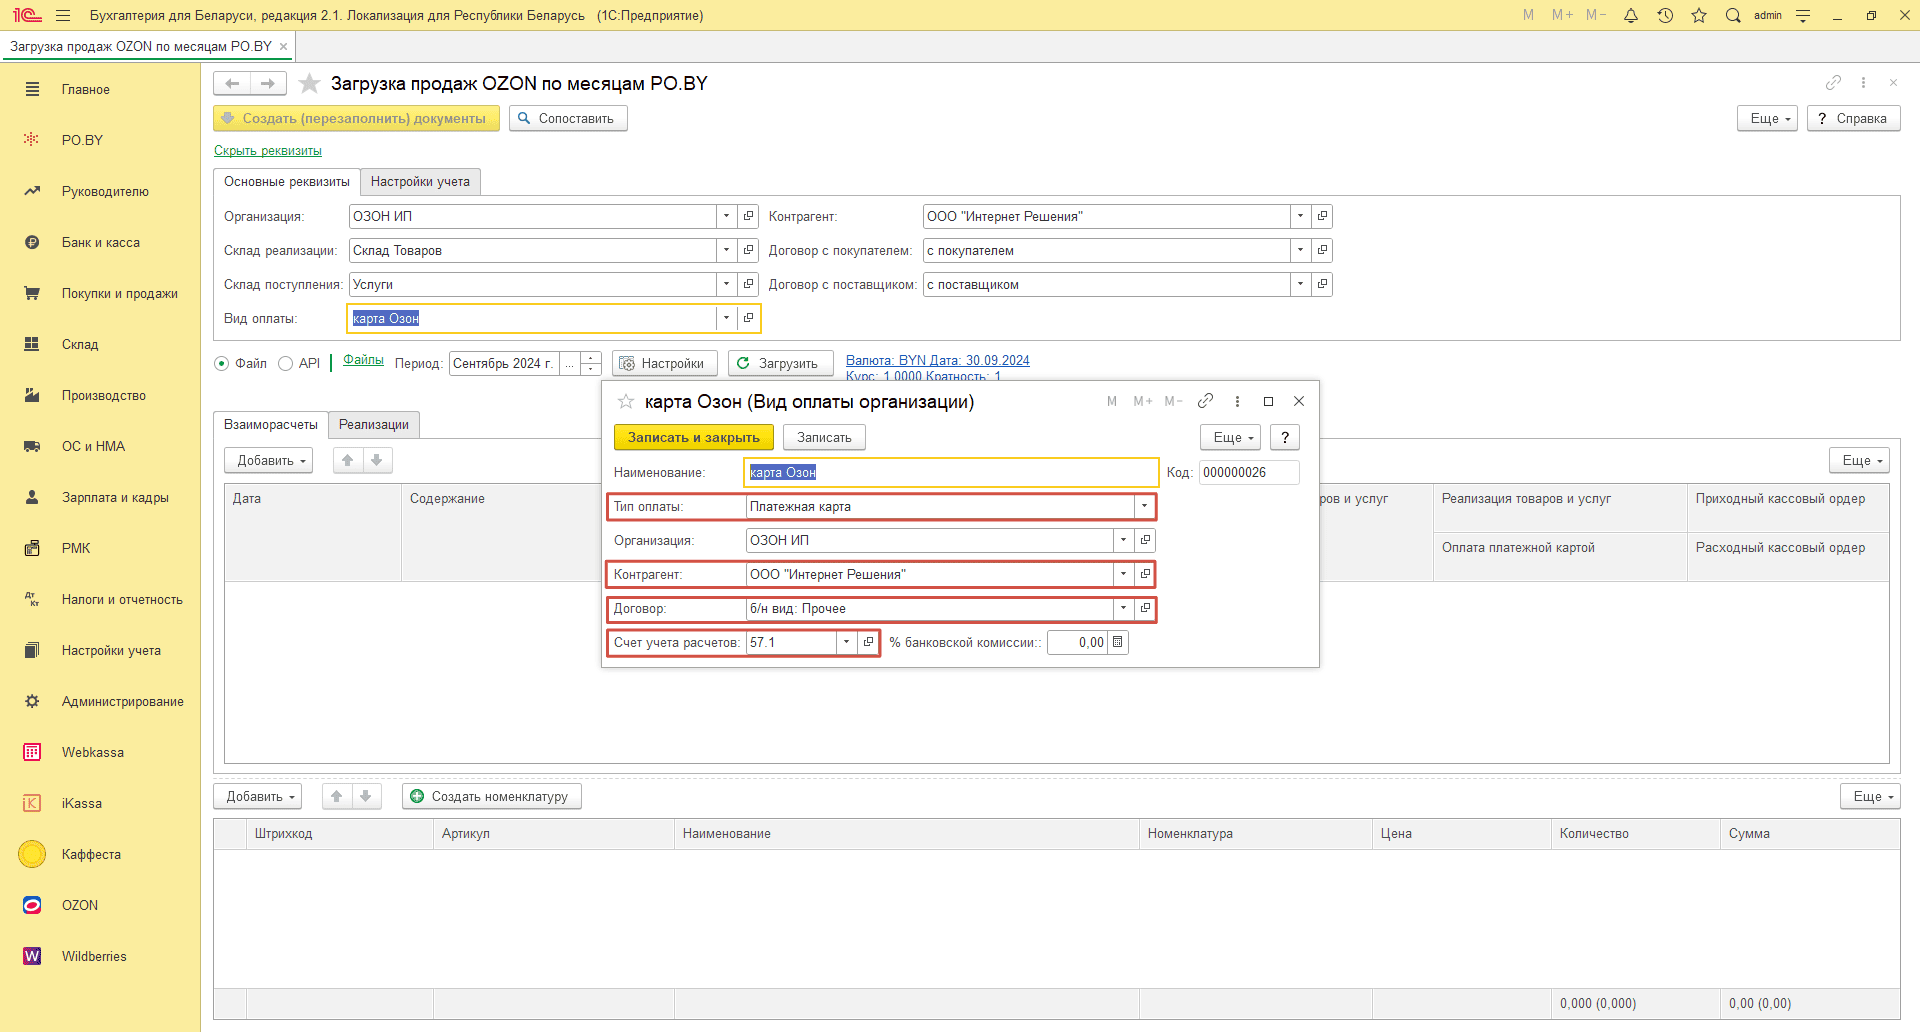
Task: Navigate forward with the right arrow button
Action: 268,83
